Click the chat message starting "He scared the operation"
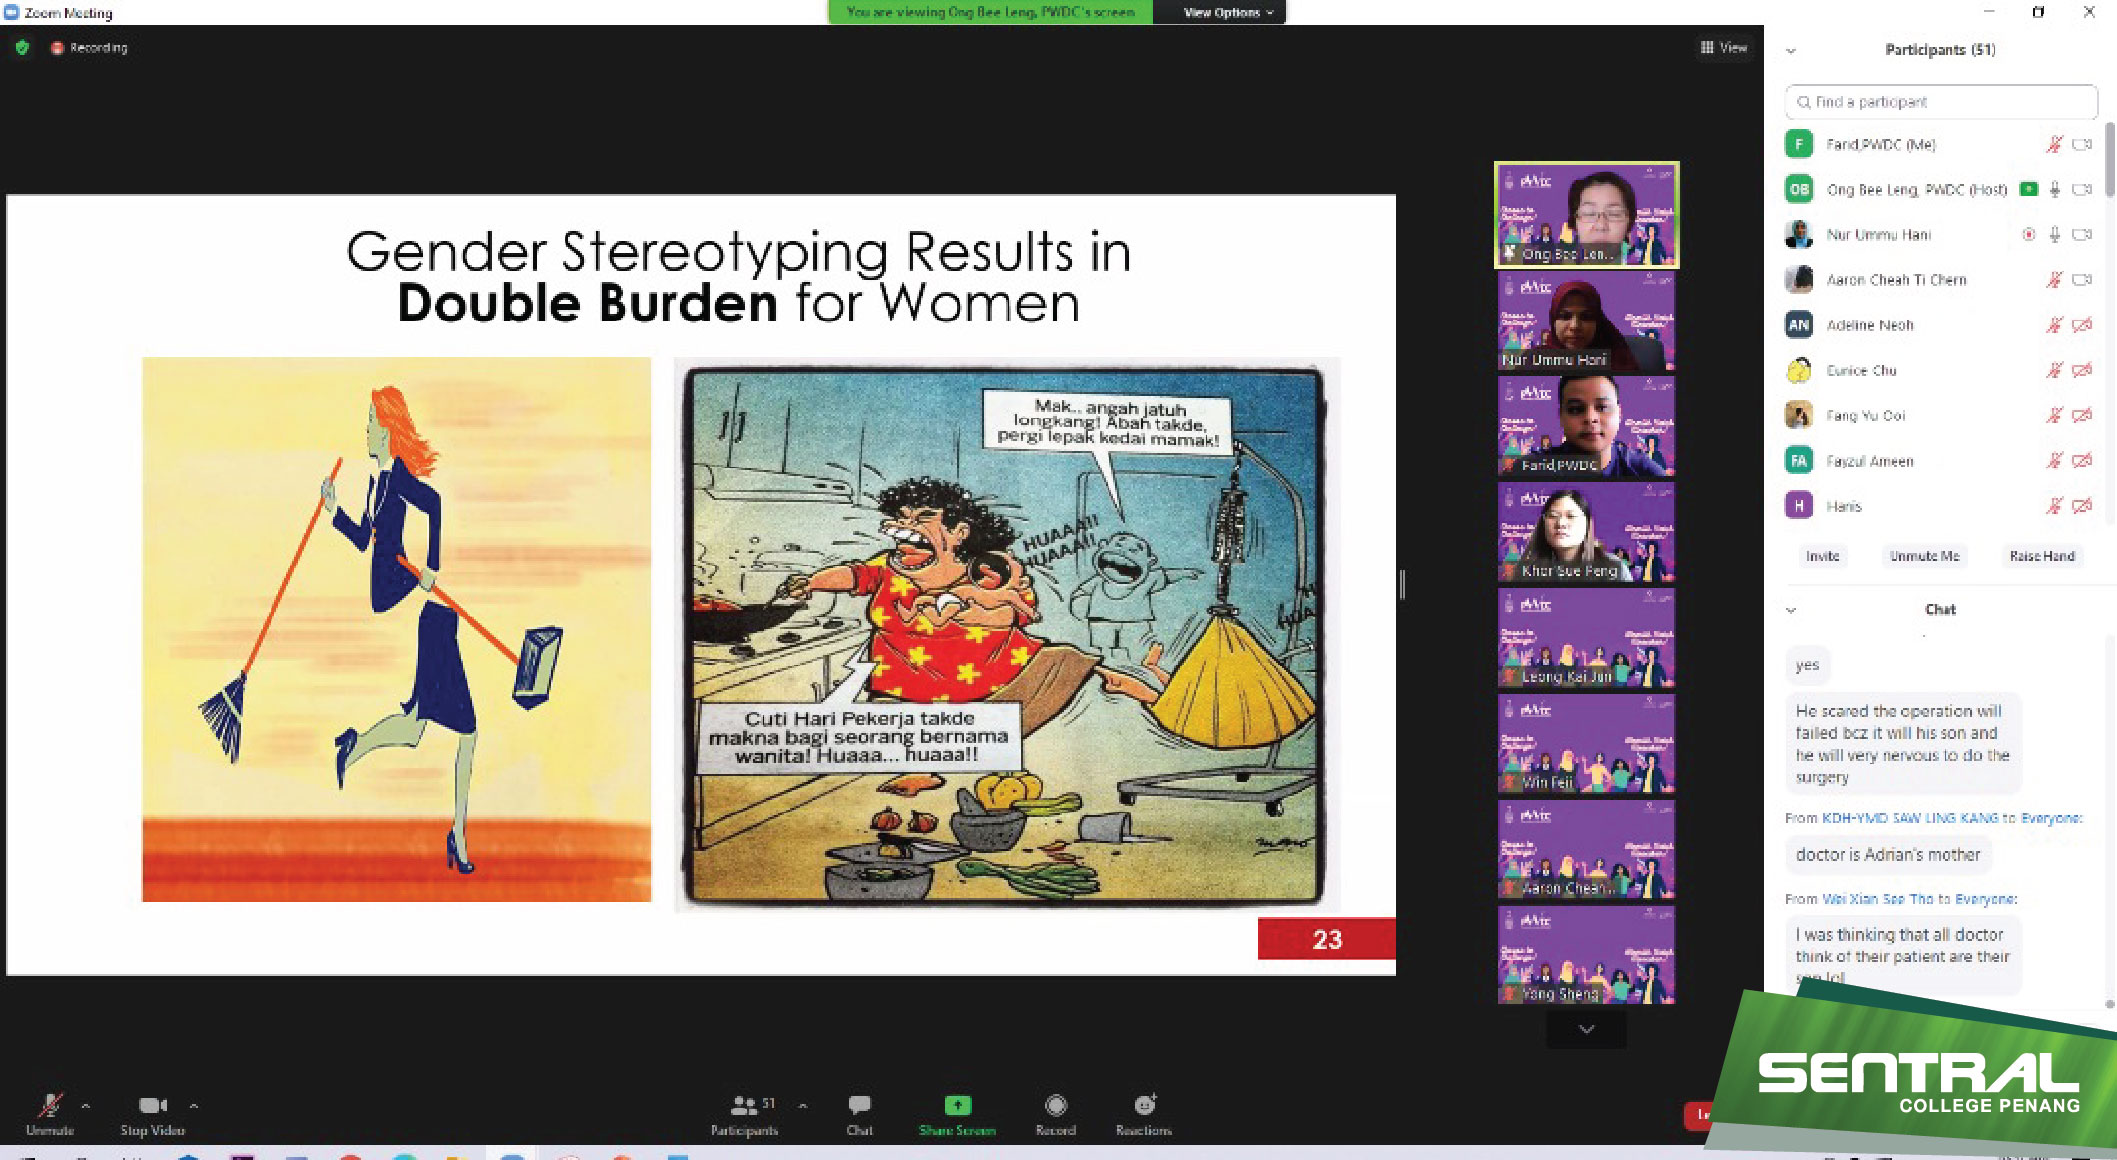 pos(1902,743)
